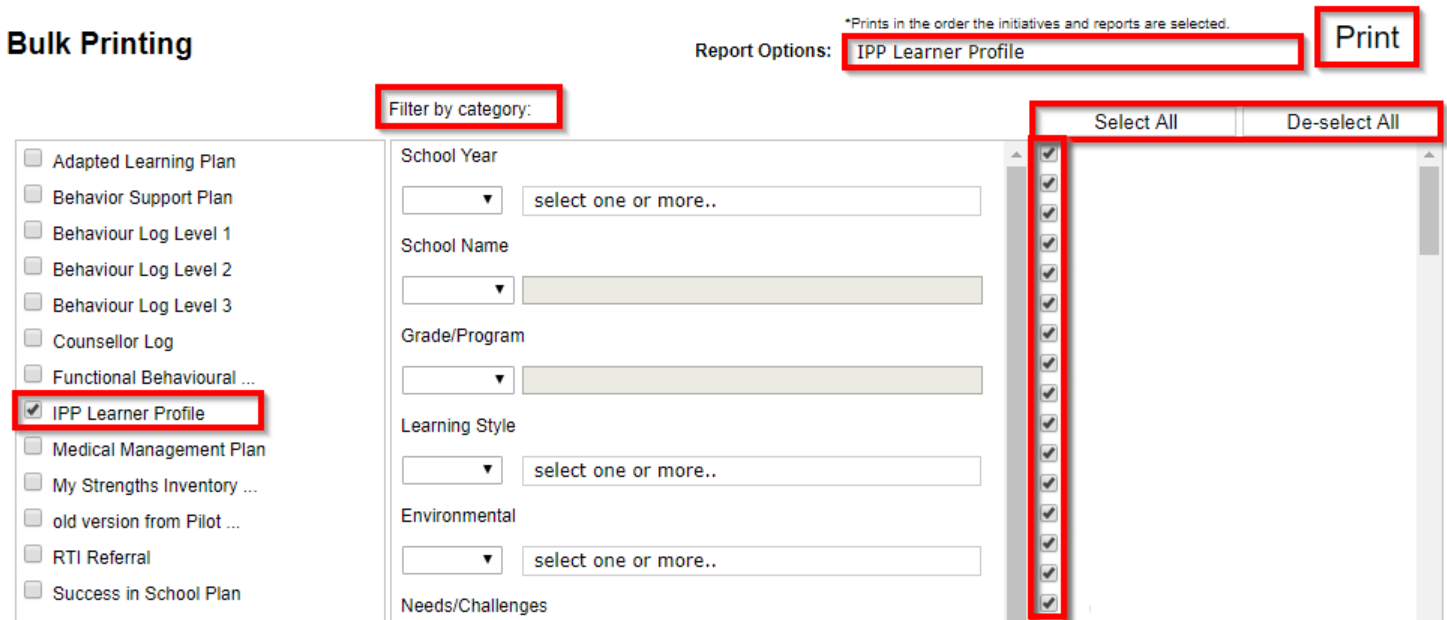Image resolution: width=1447 pixels, height=620 pixels.
Task: Open the Environmental dropdown
Action: 452,560
